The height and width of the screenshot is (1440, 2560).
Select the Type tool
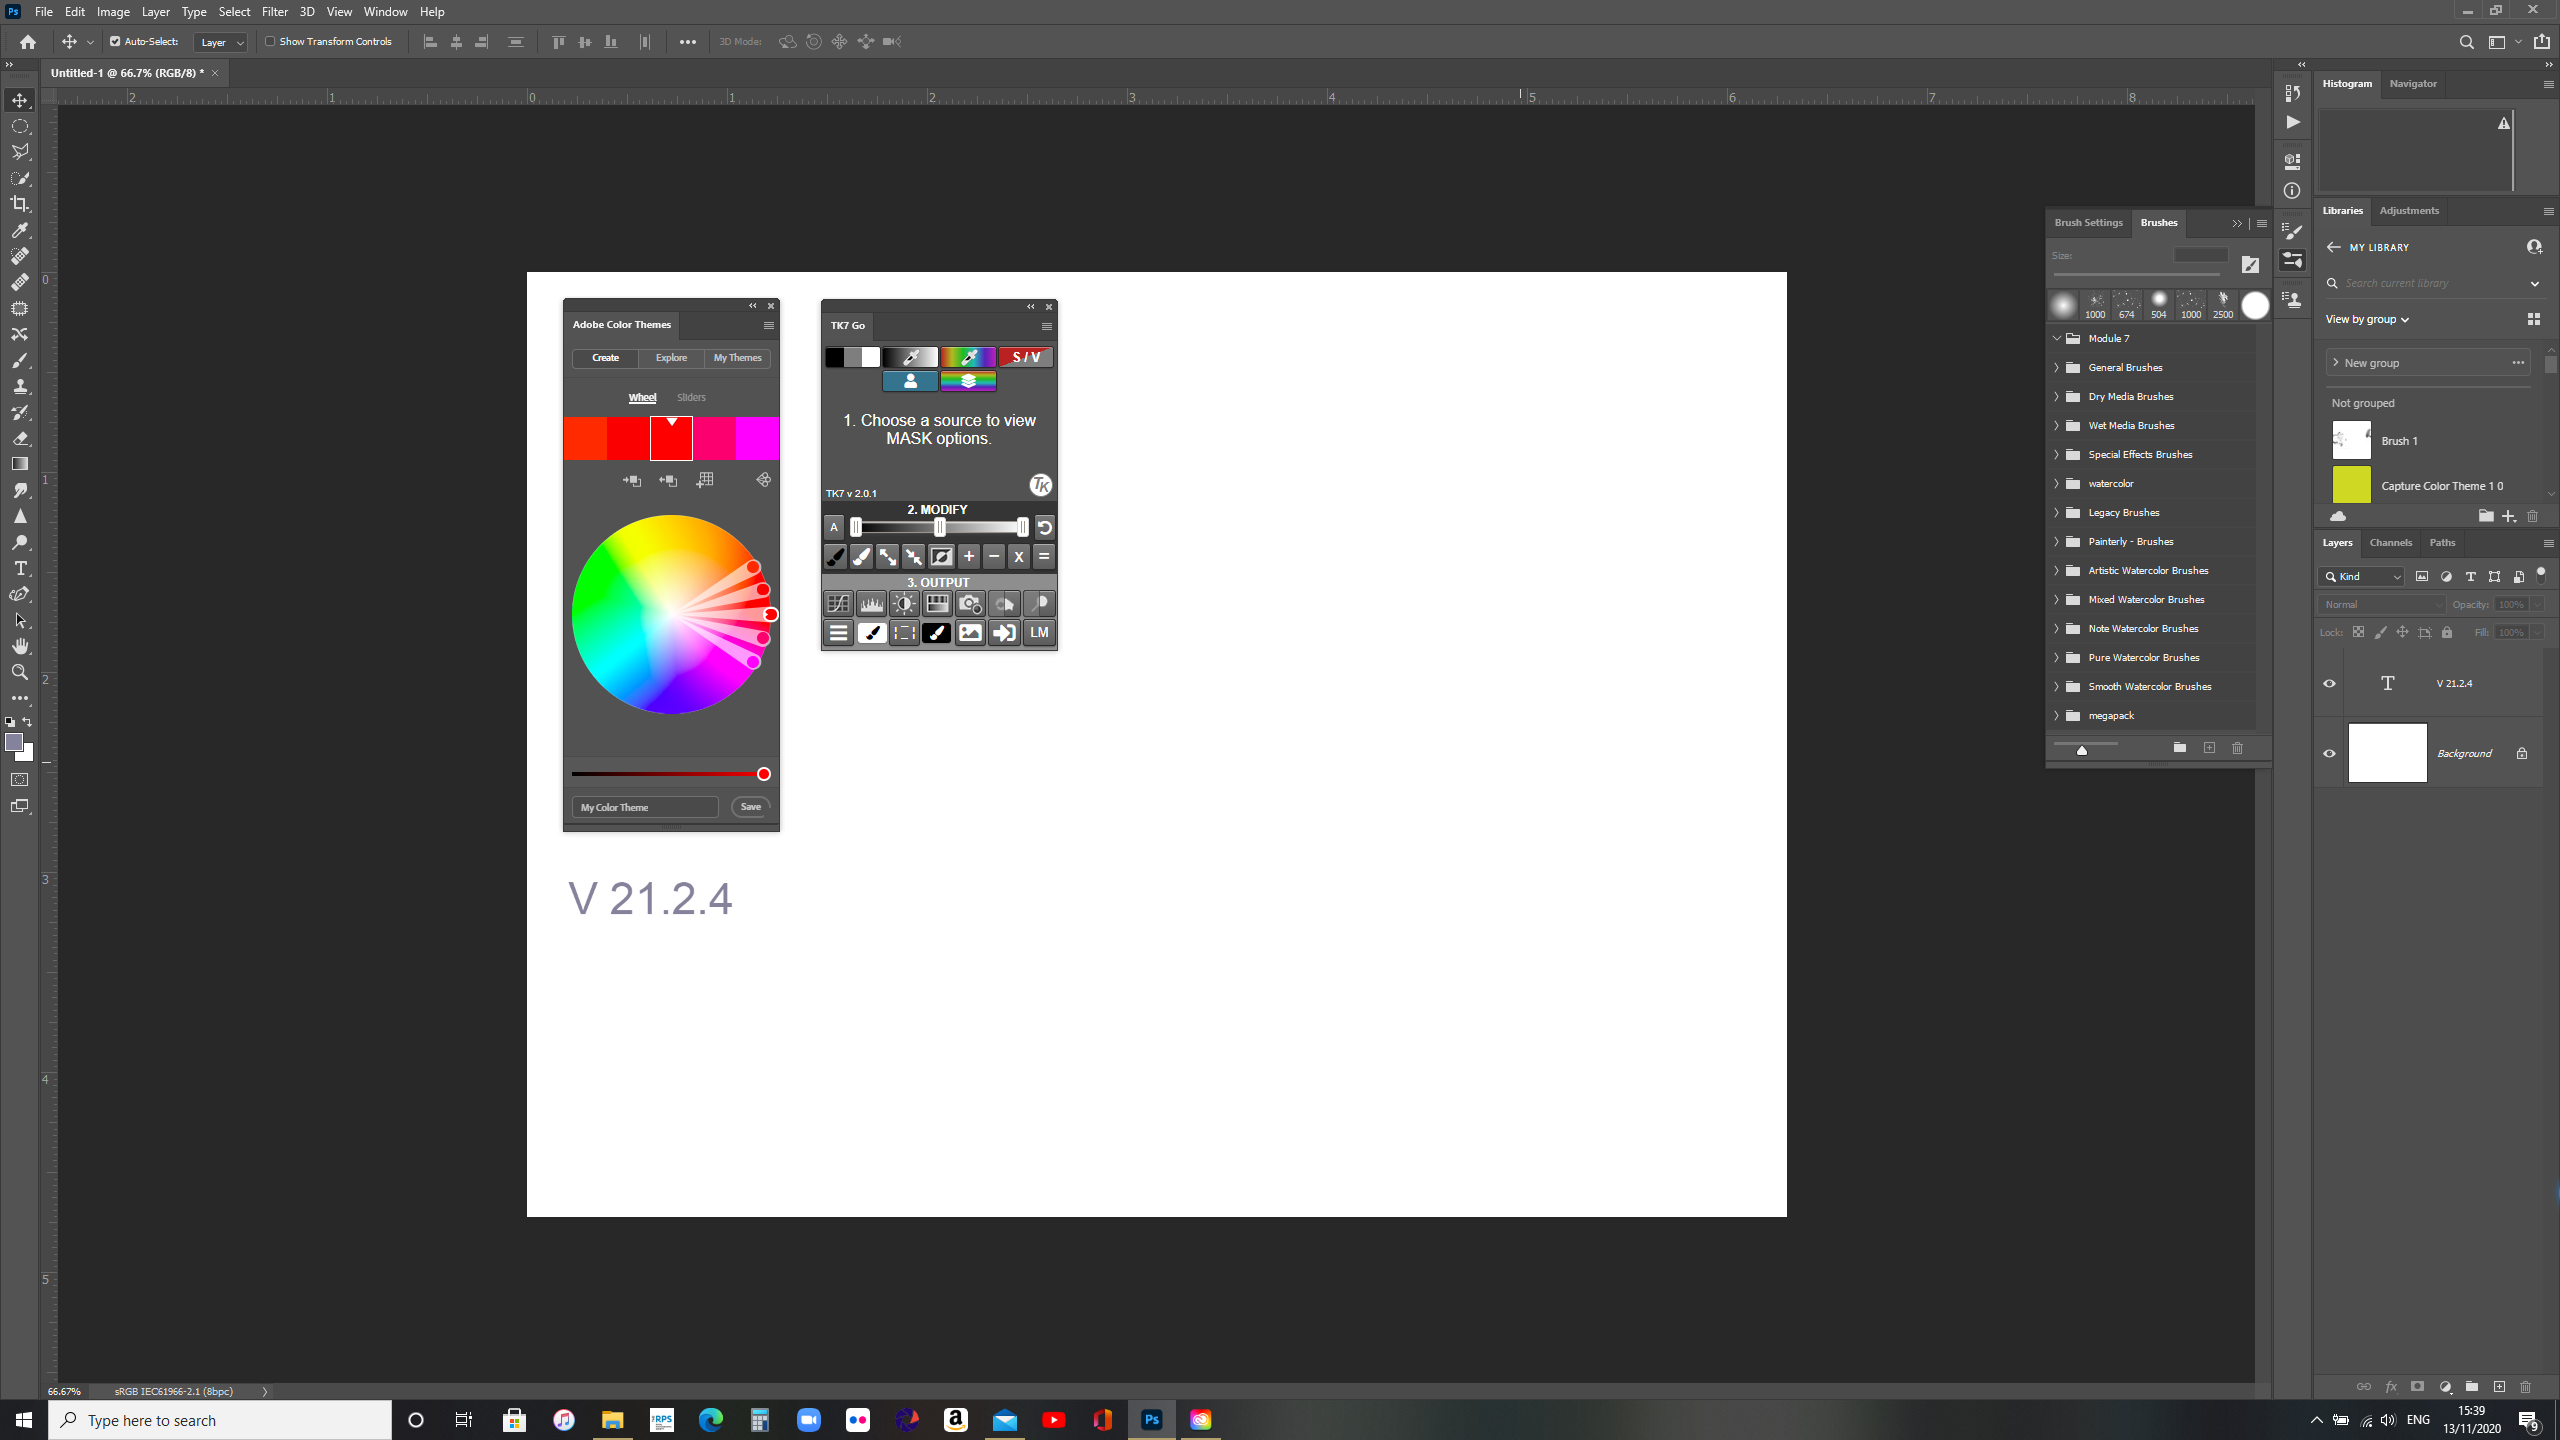pyautogui.click(x=20, y=568)
